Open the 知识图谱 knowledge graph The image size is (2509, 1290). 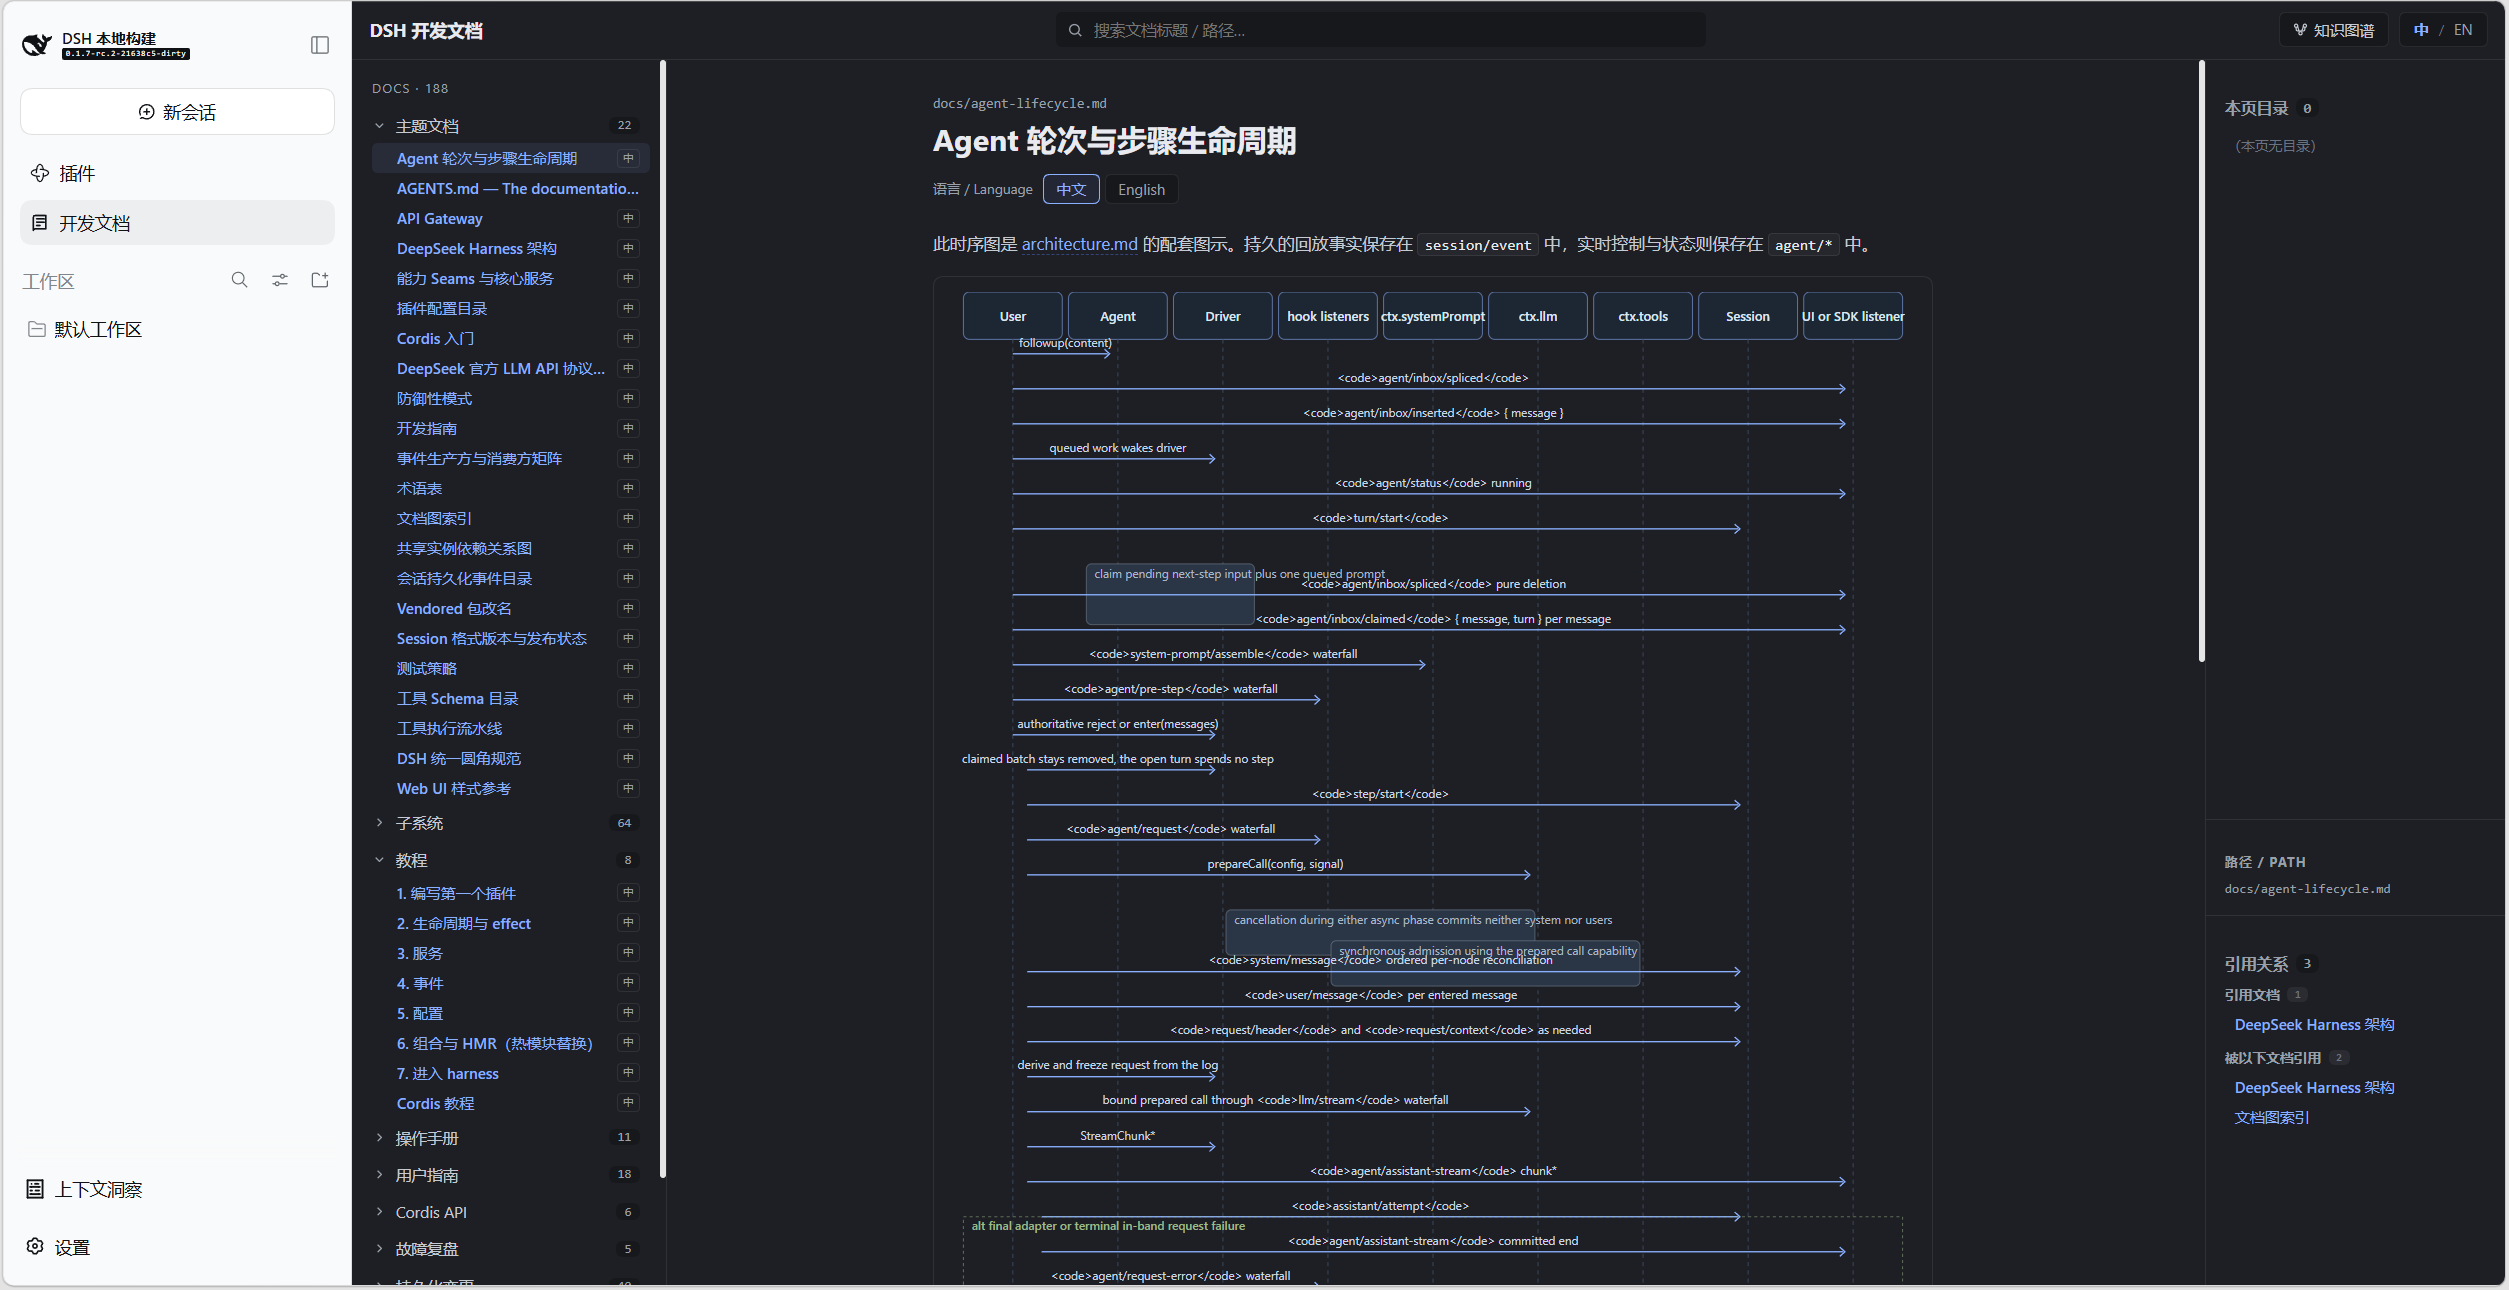[2333, 30]
